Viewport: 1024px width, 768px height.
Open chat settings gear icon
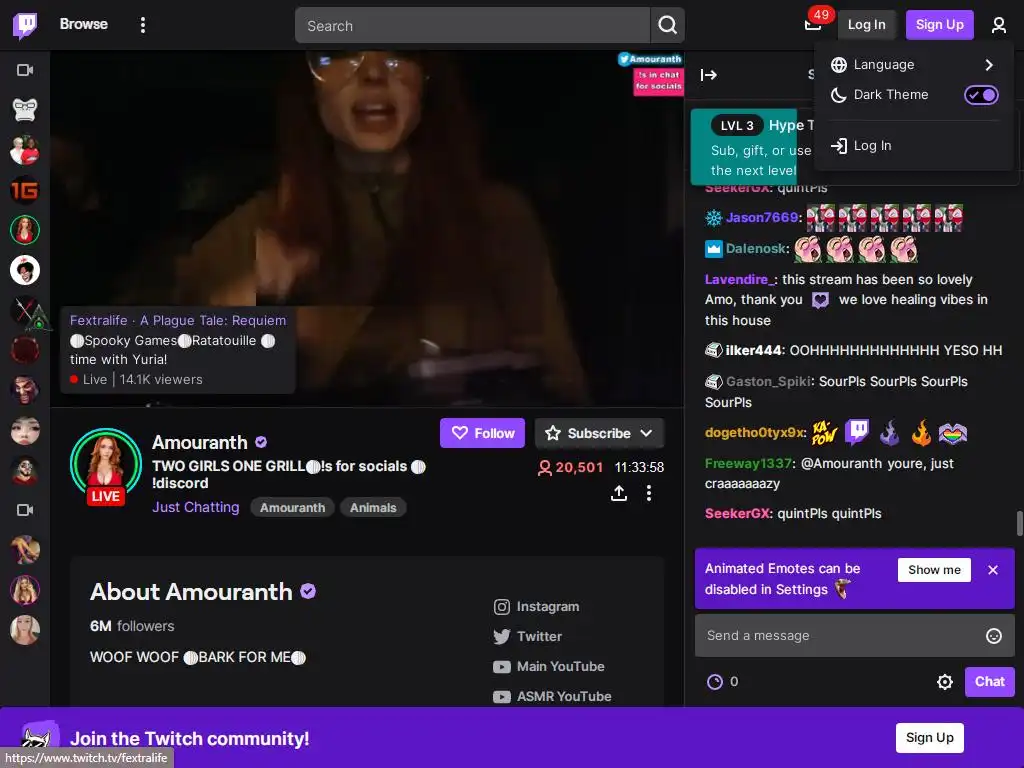944,682
